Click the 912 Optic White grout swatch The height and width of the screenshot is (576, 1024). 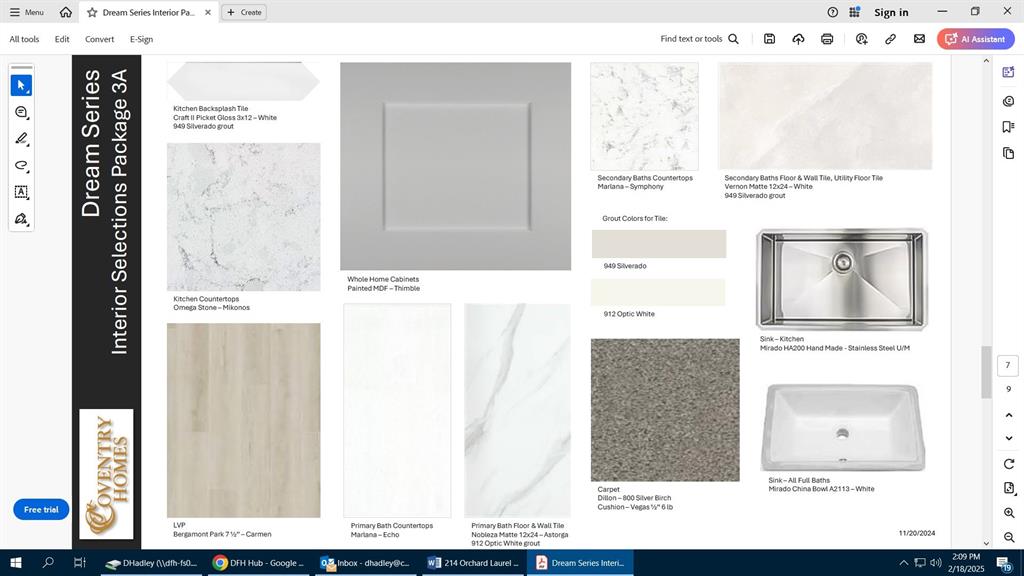(x=658, y=293)
